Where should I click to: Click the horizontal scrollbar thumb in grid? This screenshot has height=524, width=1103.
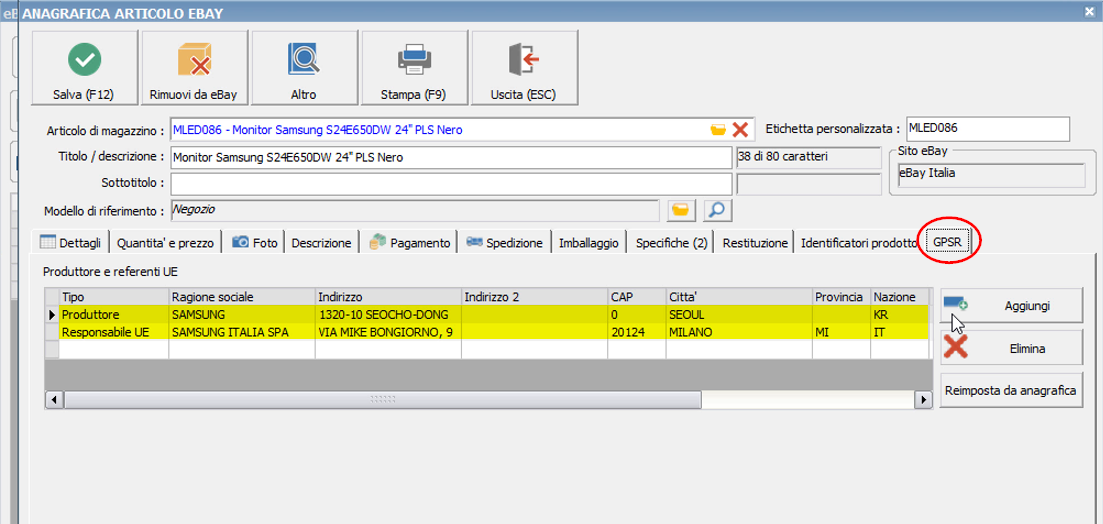383,400
